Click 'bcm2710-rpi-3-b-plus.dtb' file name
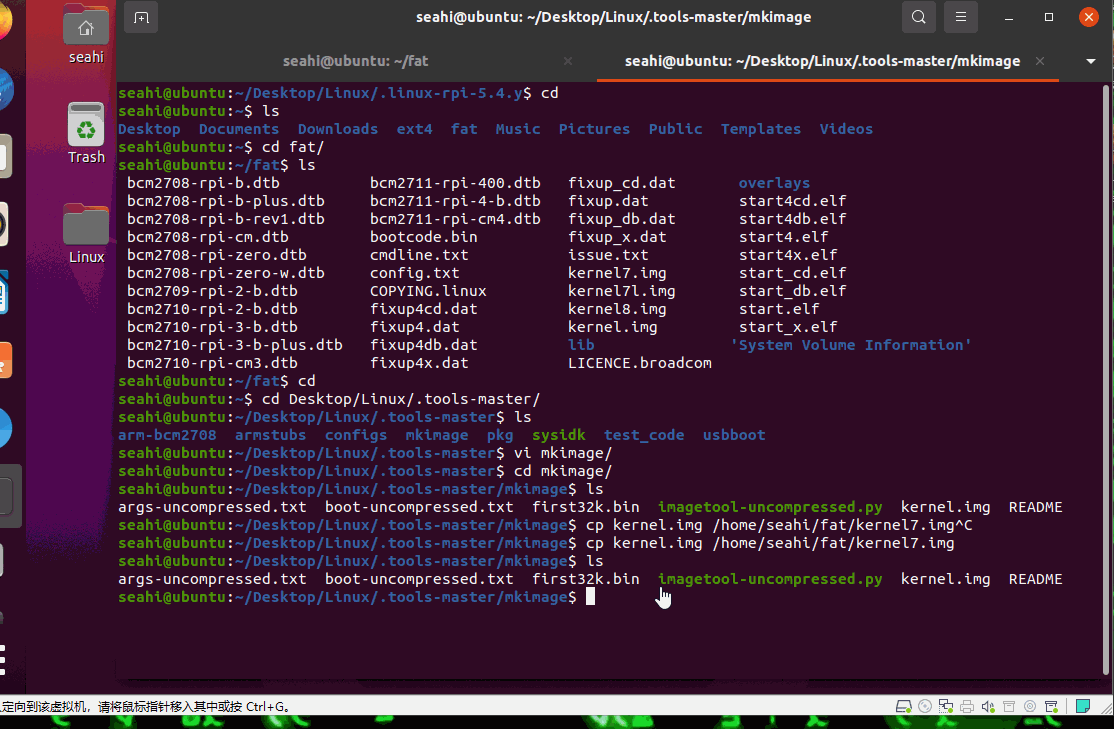1114x729 pixels. [x=234, y=345]
